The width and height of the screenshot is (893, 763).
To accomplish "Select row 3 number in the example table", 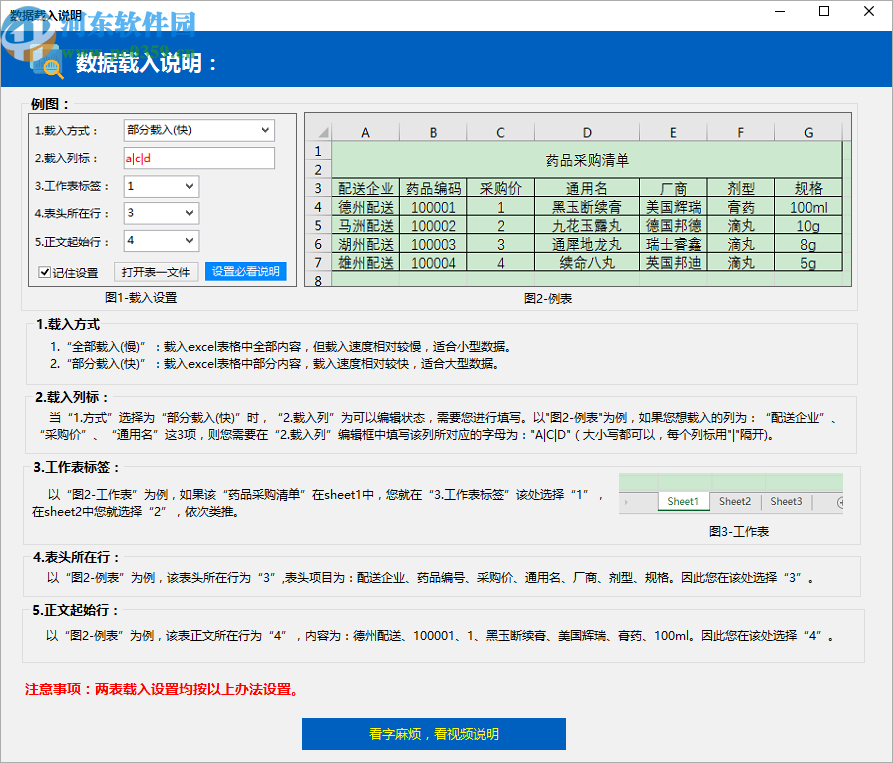I will click(x=319, y=187).
